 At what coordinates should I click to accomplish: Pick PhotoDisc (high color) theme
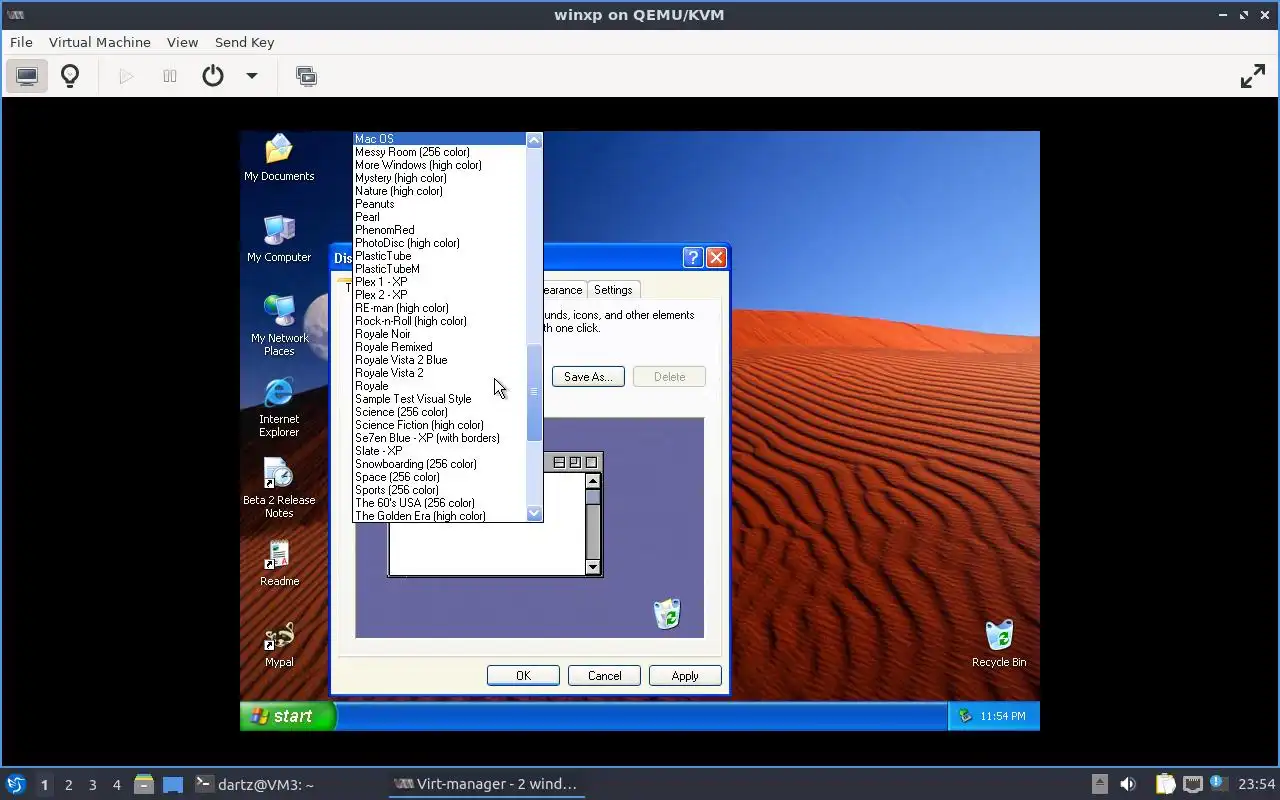(440, 243)
